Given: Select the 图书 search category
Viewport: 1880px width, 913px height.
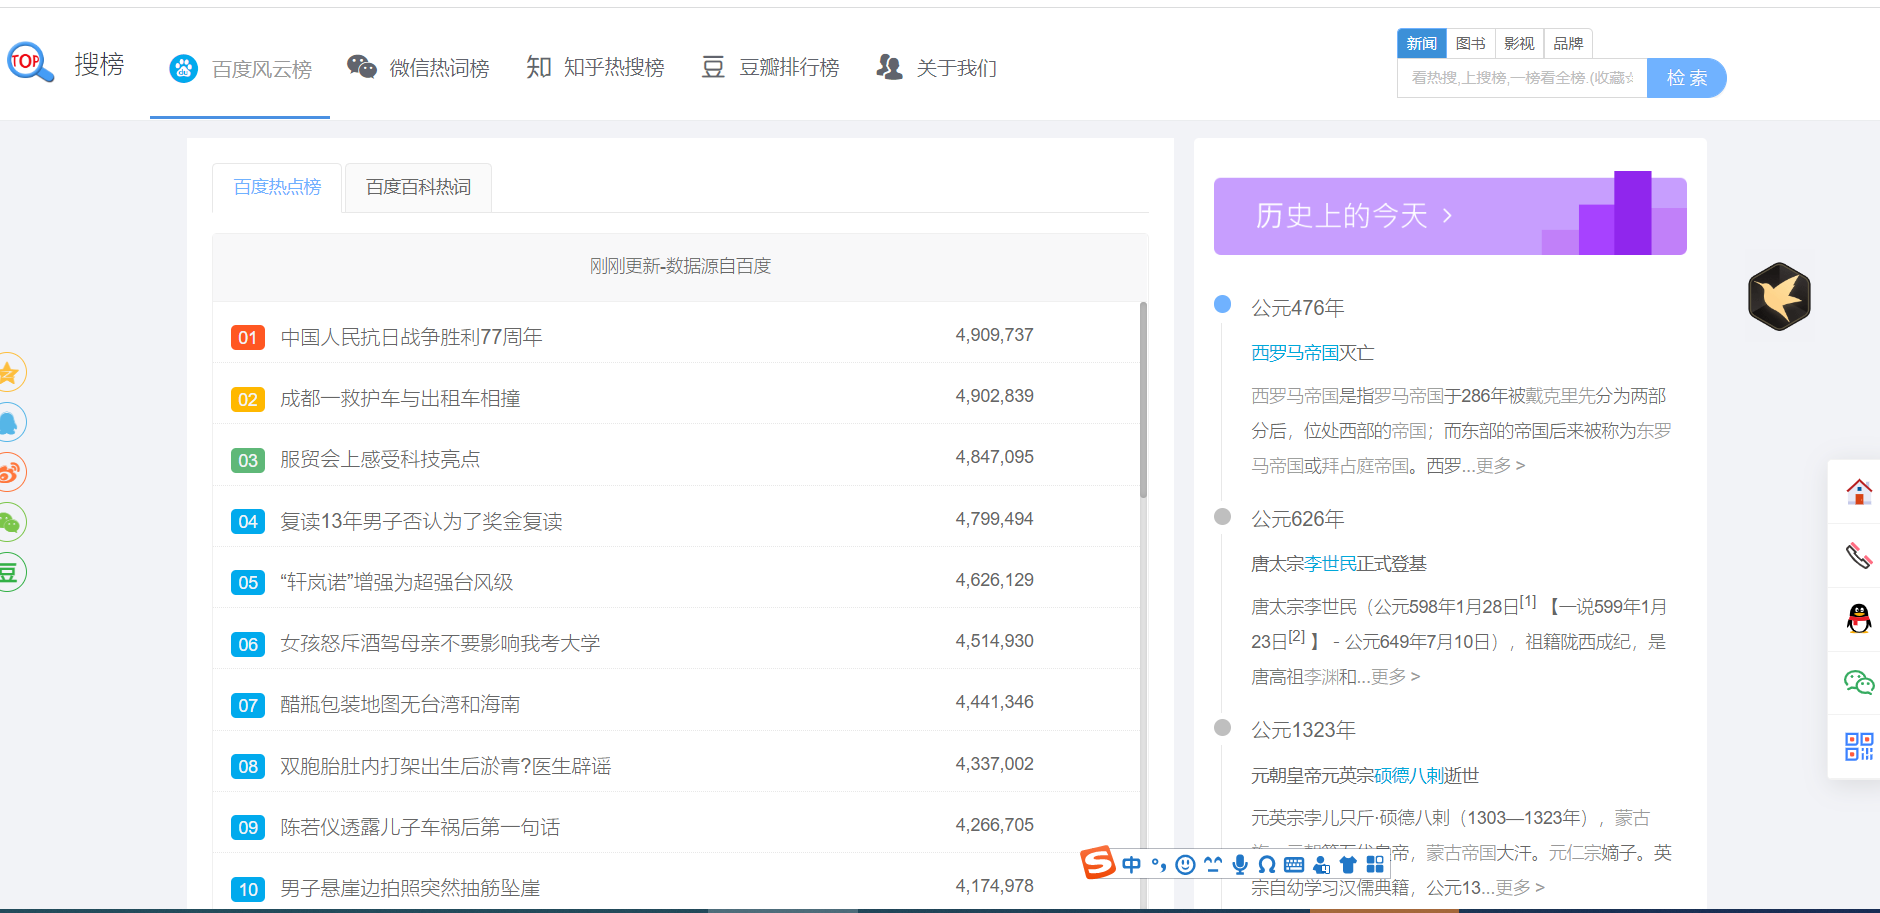Looking at the screenshot, I should tap(1470, 43).
